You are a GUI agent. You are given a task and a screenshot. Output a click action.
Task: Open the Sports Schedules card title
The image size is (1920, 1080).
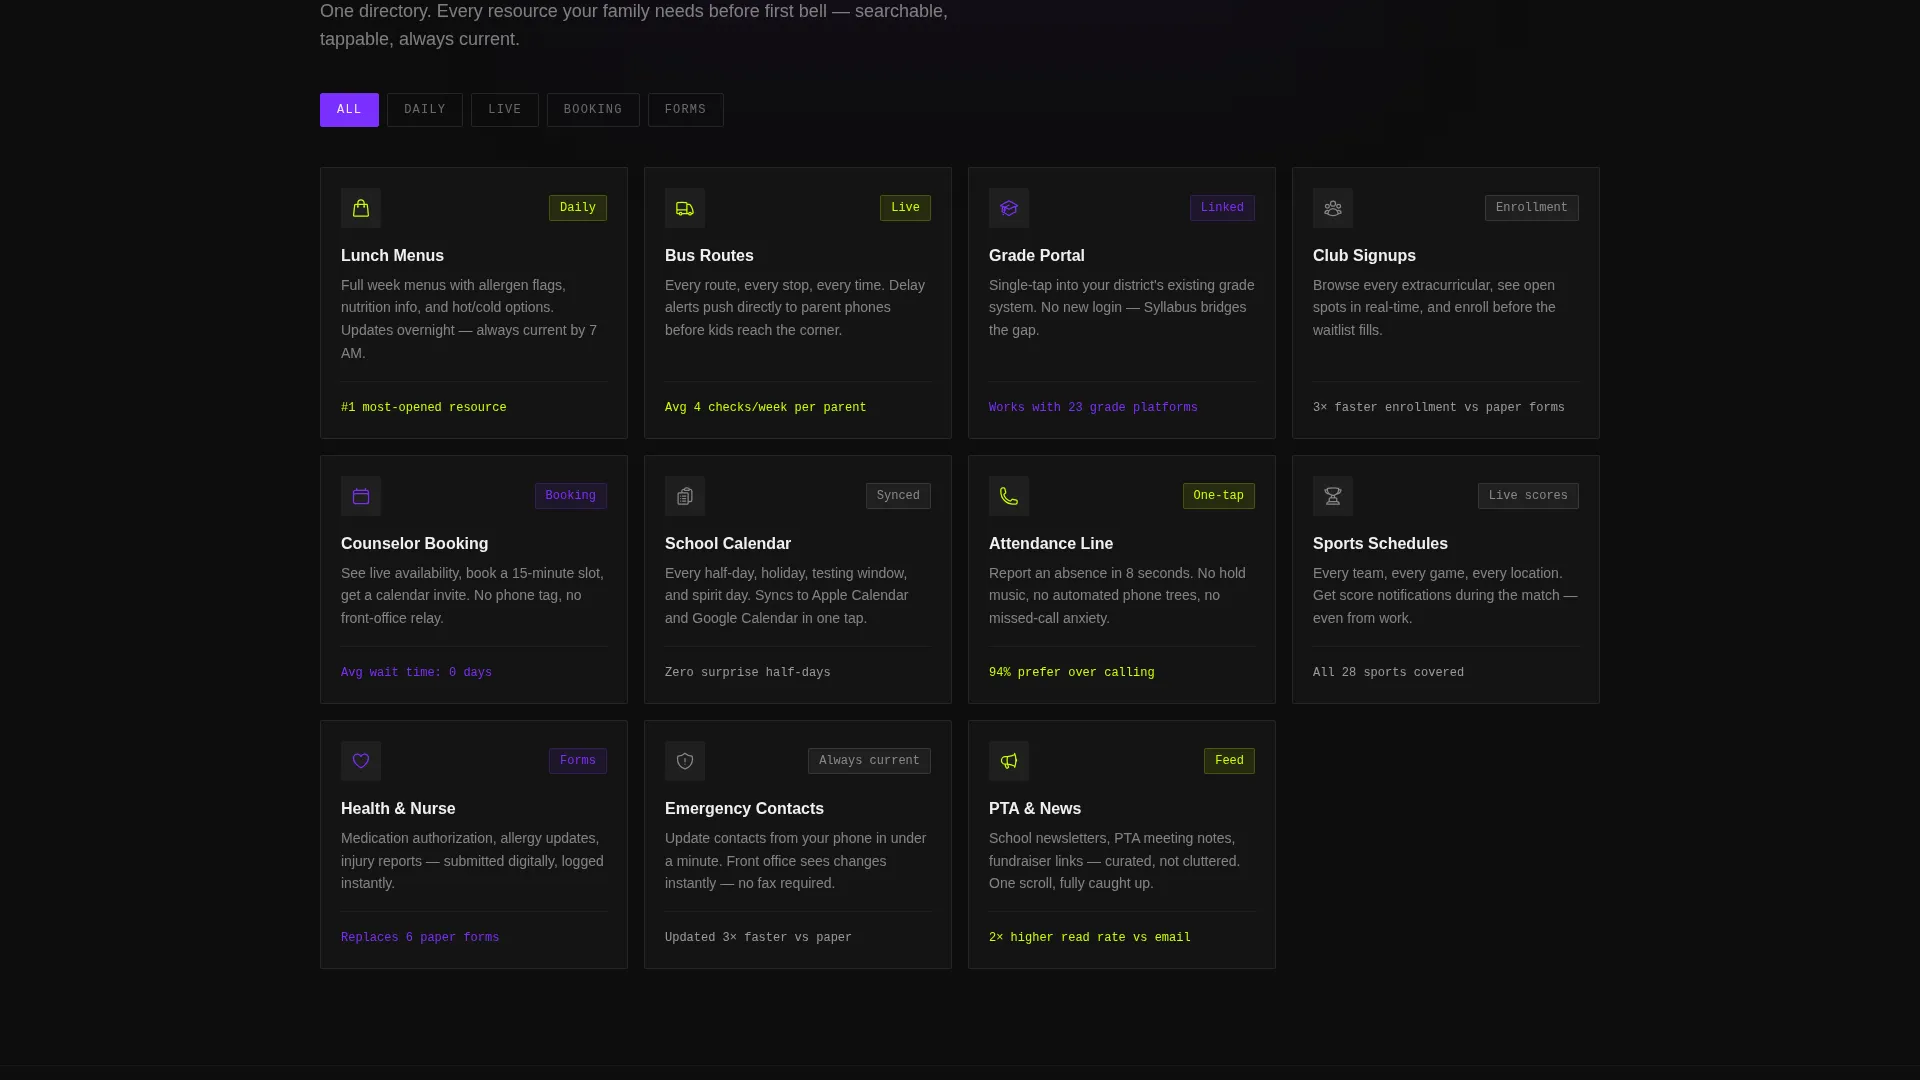click(x=1380, y=544)
